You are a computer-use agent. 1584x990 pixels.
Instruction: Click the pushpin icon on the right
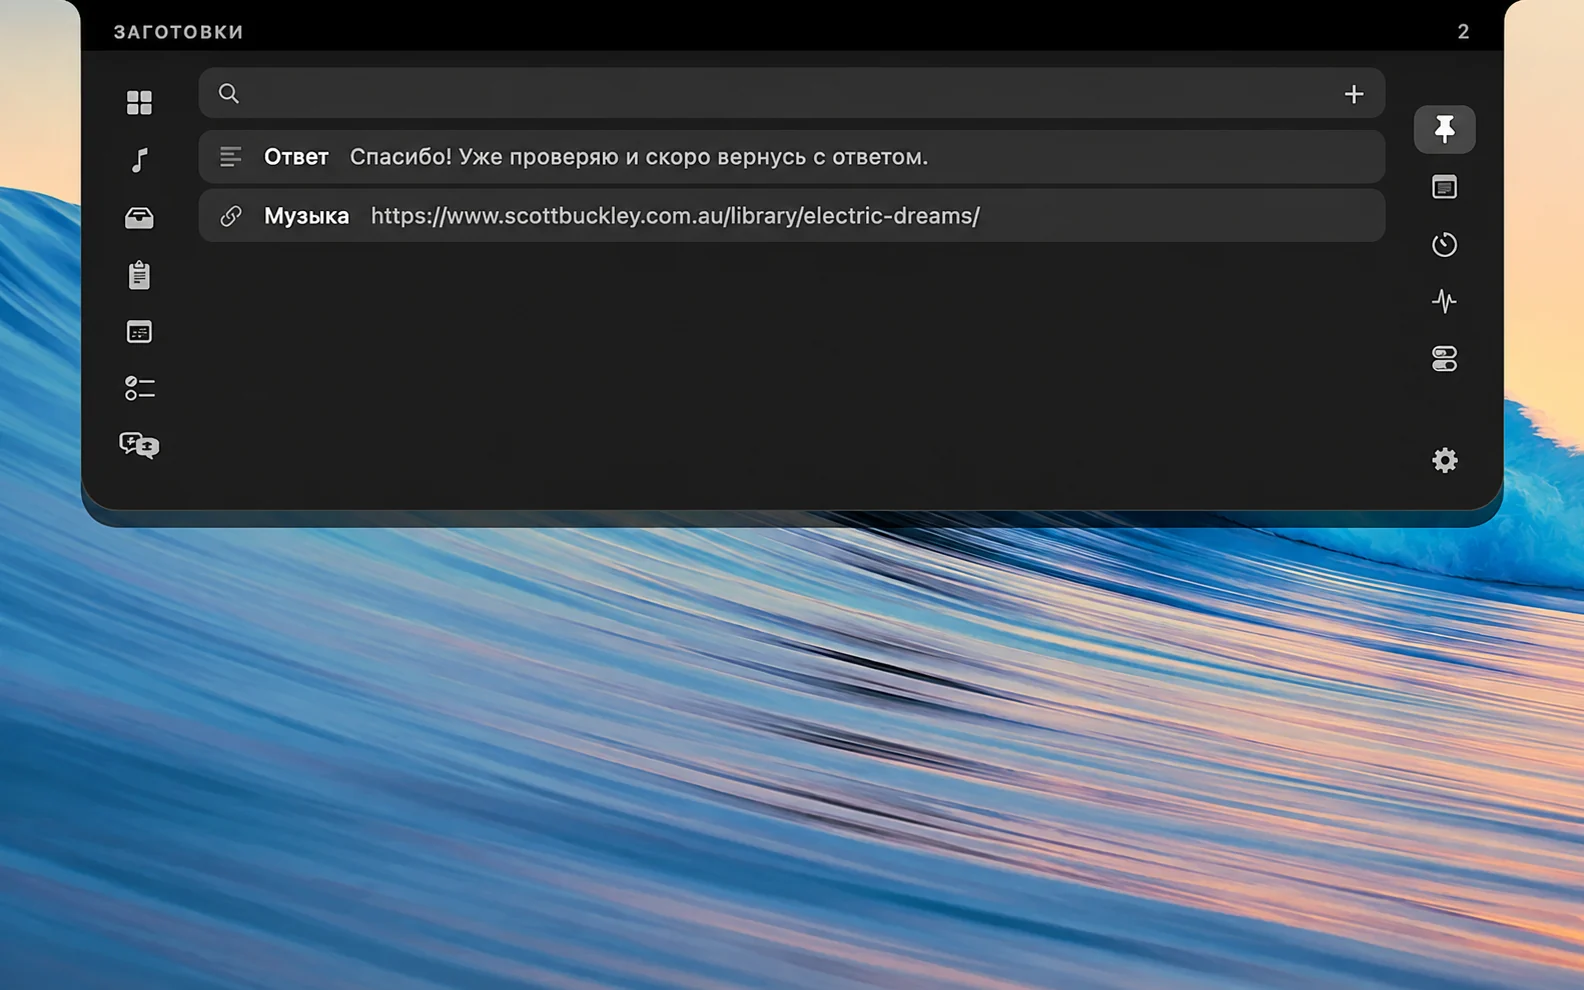coord(1444,129)
